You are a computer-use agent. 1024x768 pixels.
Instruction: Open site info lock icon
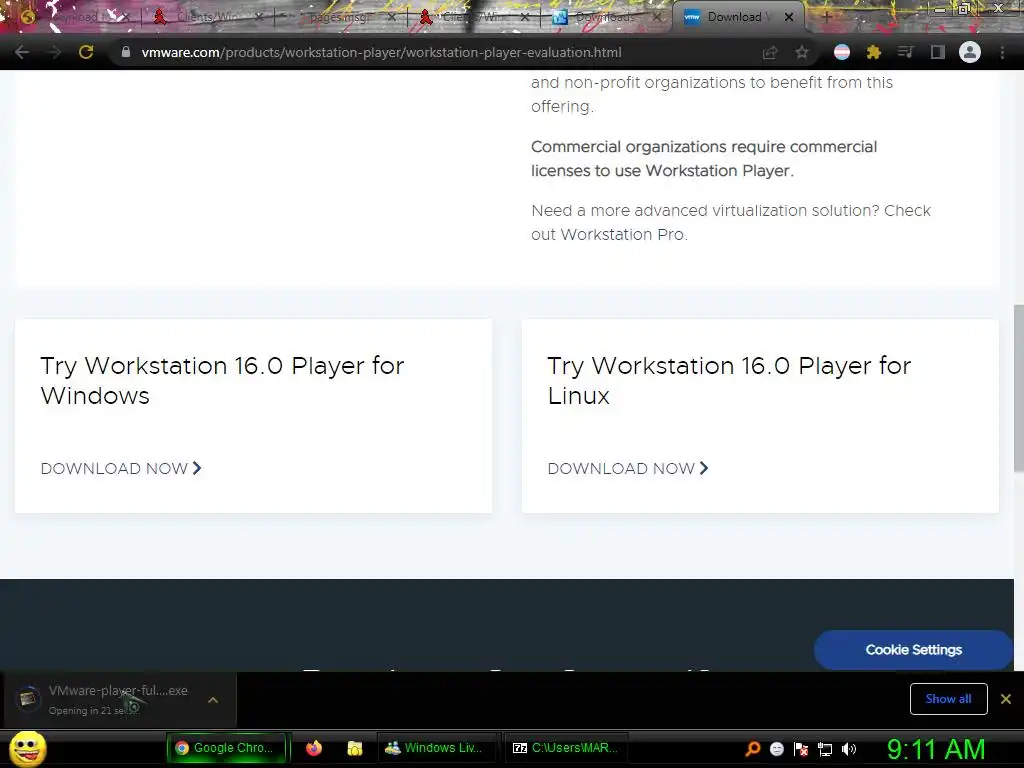coord(125,52)
